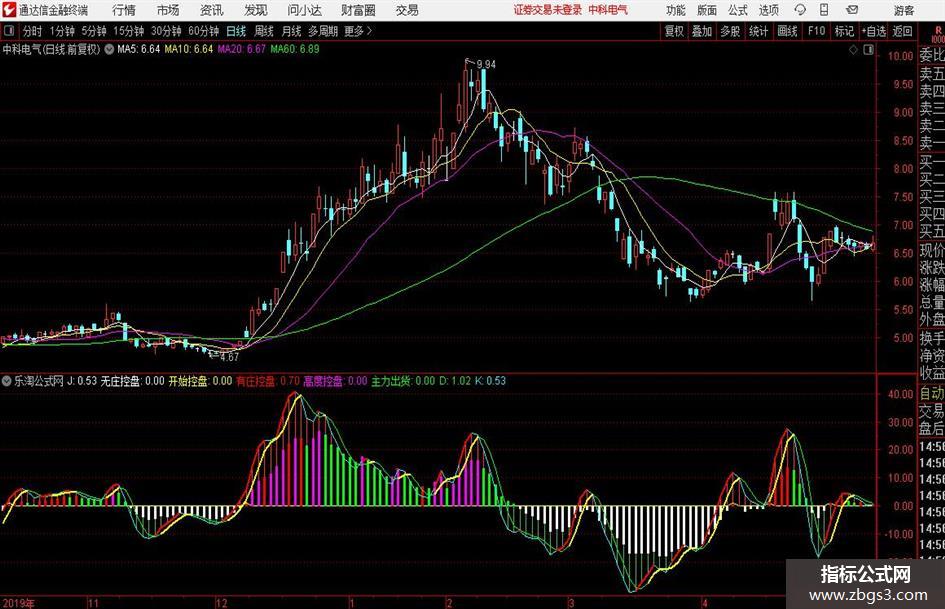Viewport: 945px width, 609px height.
Task: Click the 证券交易未登录 login notice
Action: coord(548,10)
